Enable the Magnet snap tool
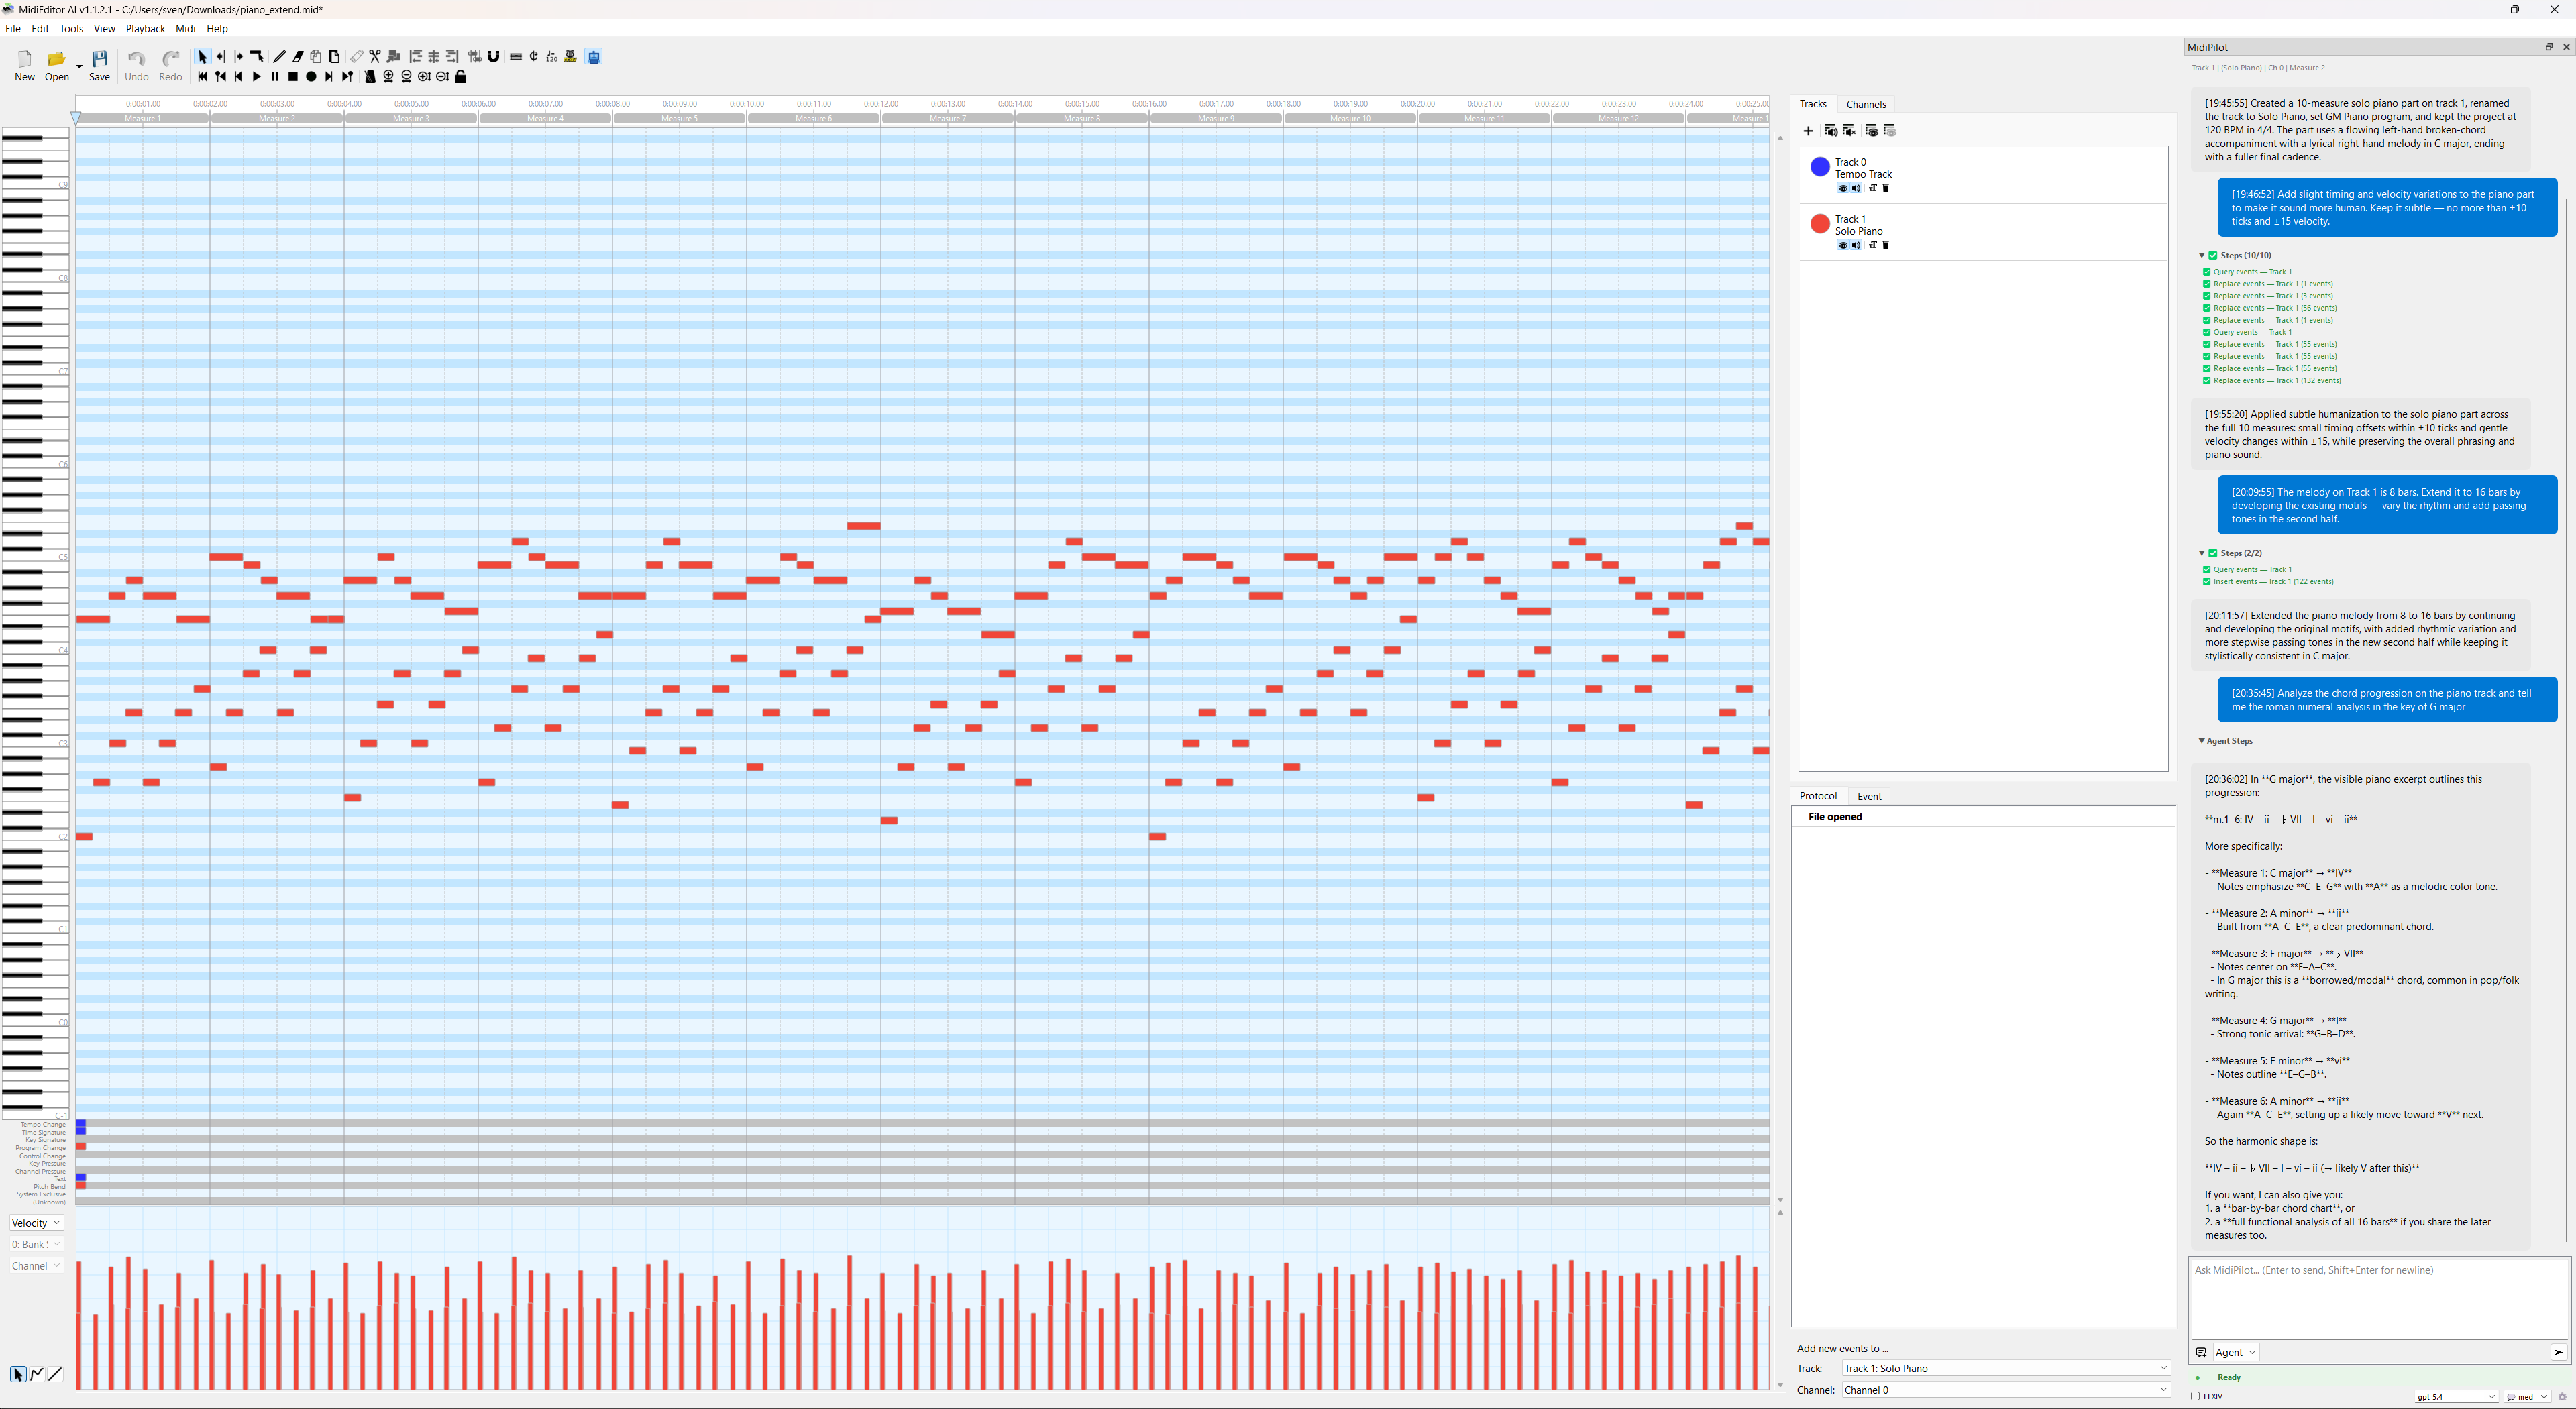 (x=494, y=57)
